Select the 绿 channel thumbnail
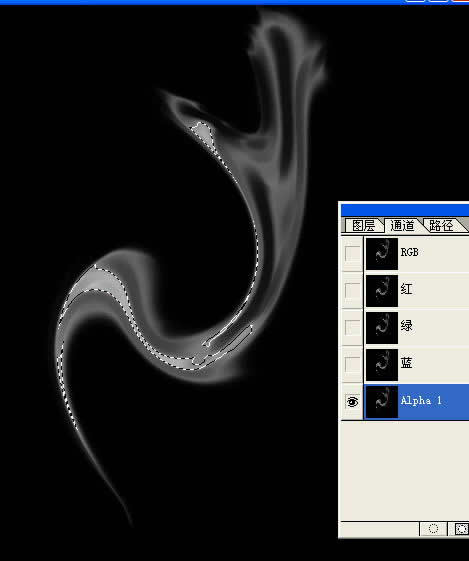 (x=382, y=328)
